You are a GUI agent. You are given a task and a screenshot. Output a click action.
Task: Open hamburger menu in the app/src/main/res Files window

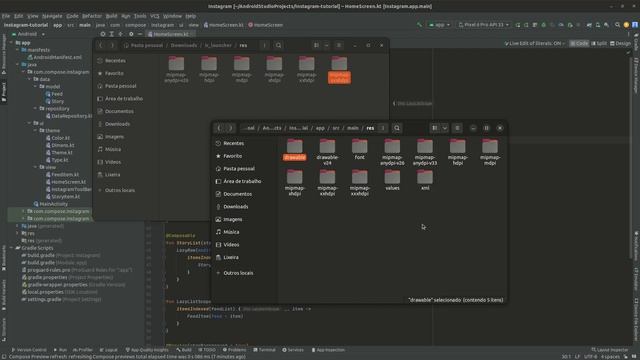[x=457, y=128]
